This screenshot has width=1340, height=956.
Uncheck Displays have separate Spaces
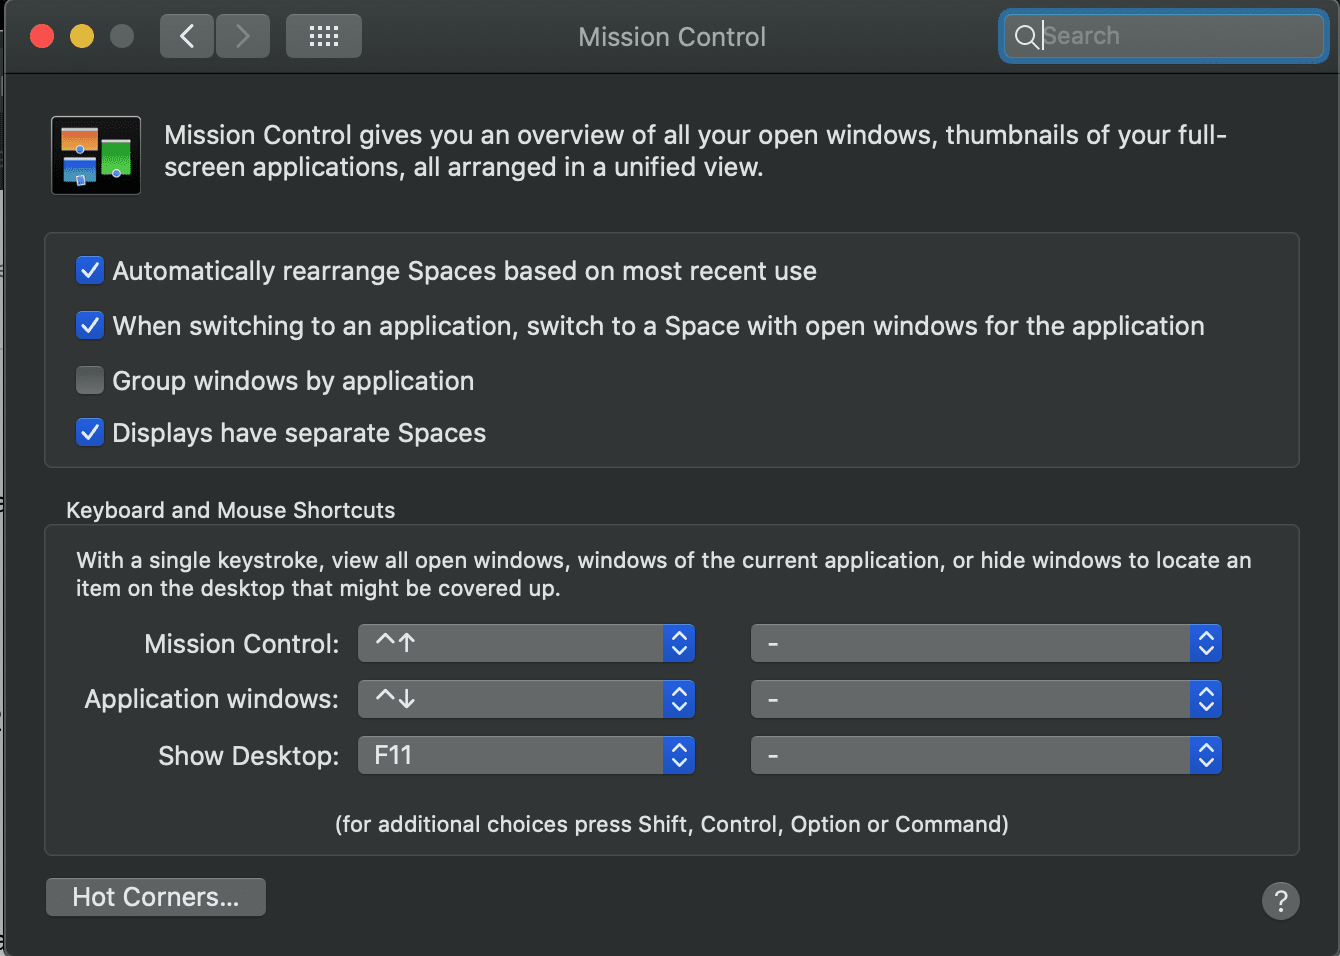90,432
